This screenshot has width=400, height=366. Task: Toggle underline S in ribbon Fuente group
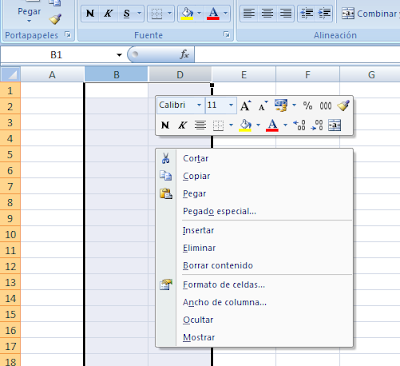126,14
